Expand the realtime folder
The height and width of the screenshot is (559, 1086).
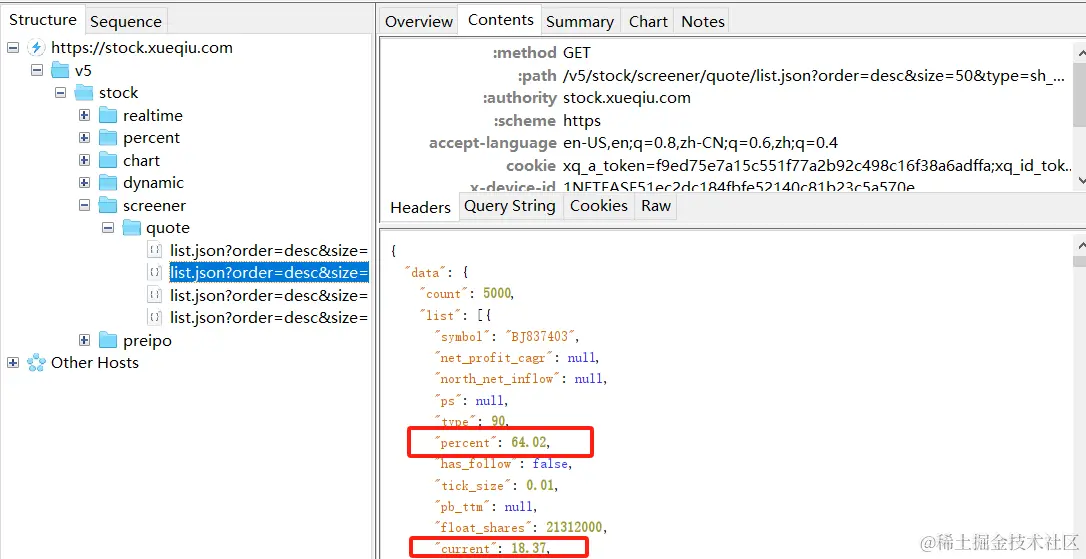[84, 116]
